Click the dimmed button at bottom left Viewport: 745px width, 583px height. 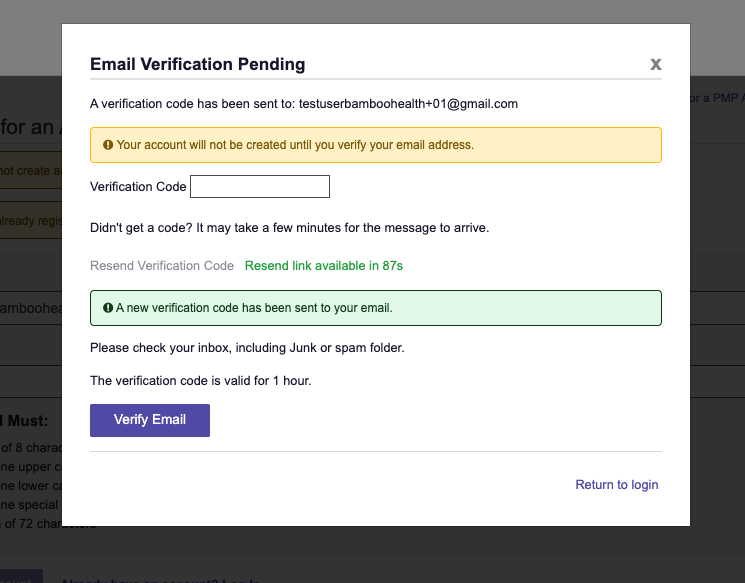click(21, 576)
